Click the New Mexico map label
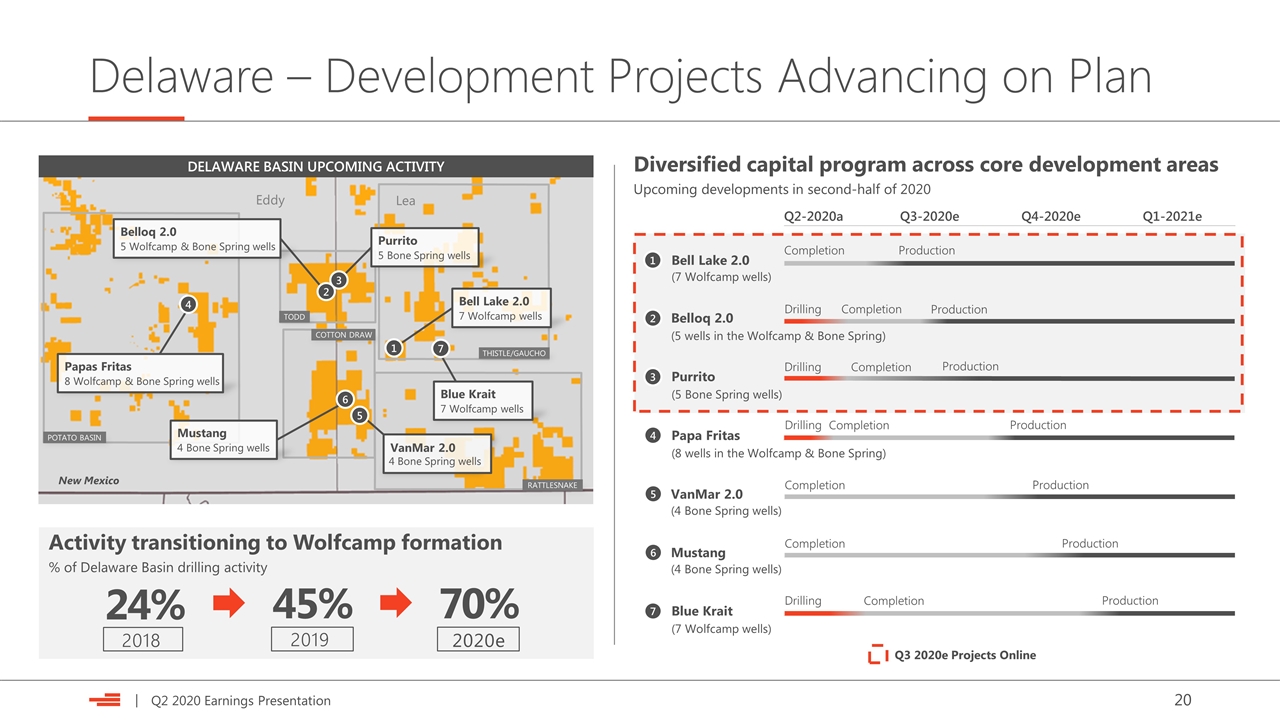Screen dimensions: 1280x720 coord(88,481)
